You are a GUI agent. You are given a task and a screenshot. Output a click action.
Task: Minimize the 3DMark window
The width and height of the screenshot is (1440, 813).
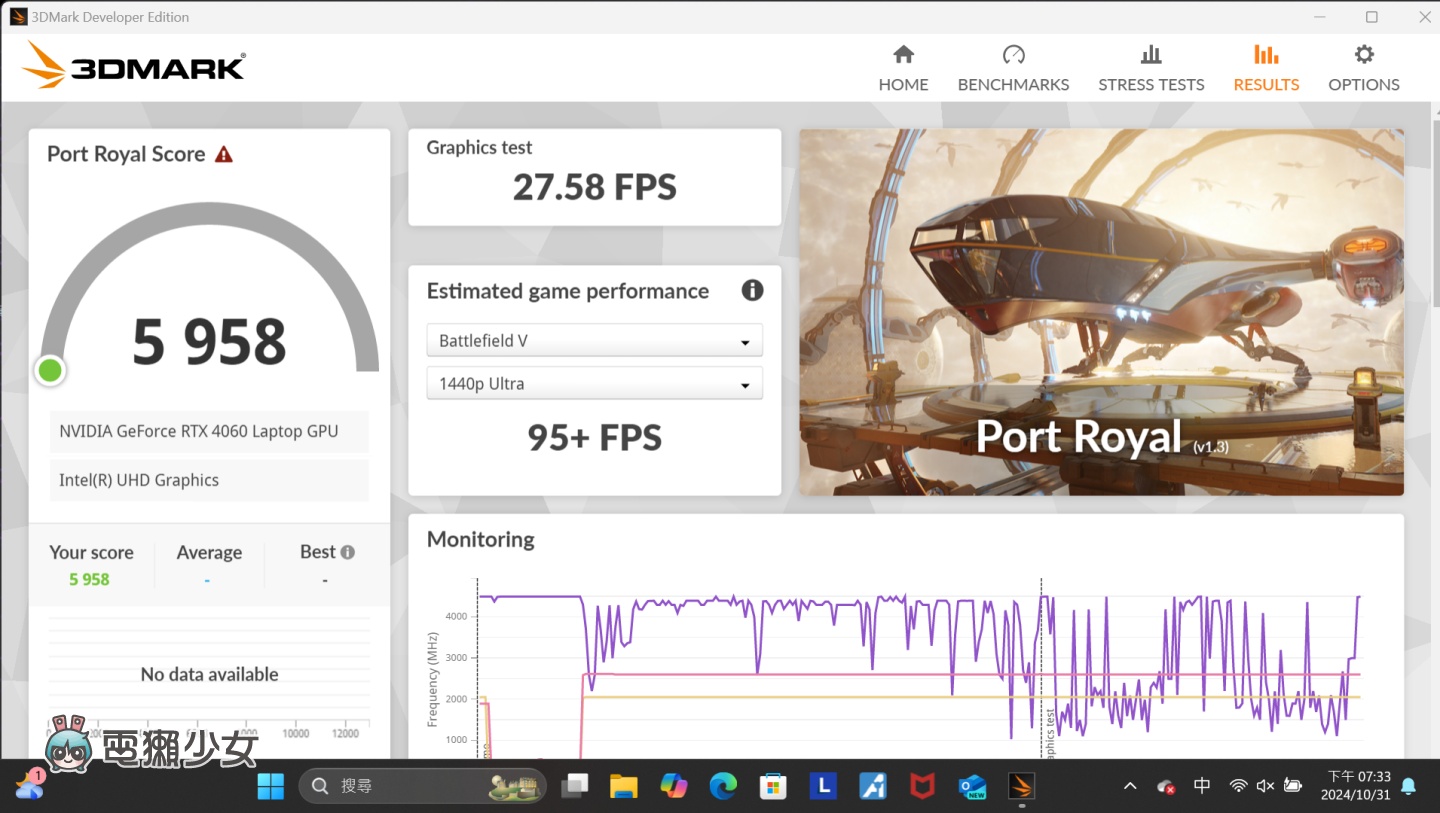coord(1318,17)
